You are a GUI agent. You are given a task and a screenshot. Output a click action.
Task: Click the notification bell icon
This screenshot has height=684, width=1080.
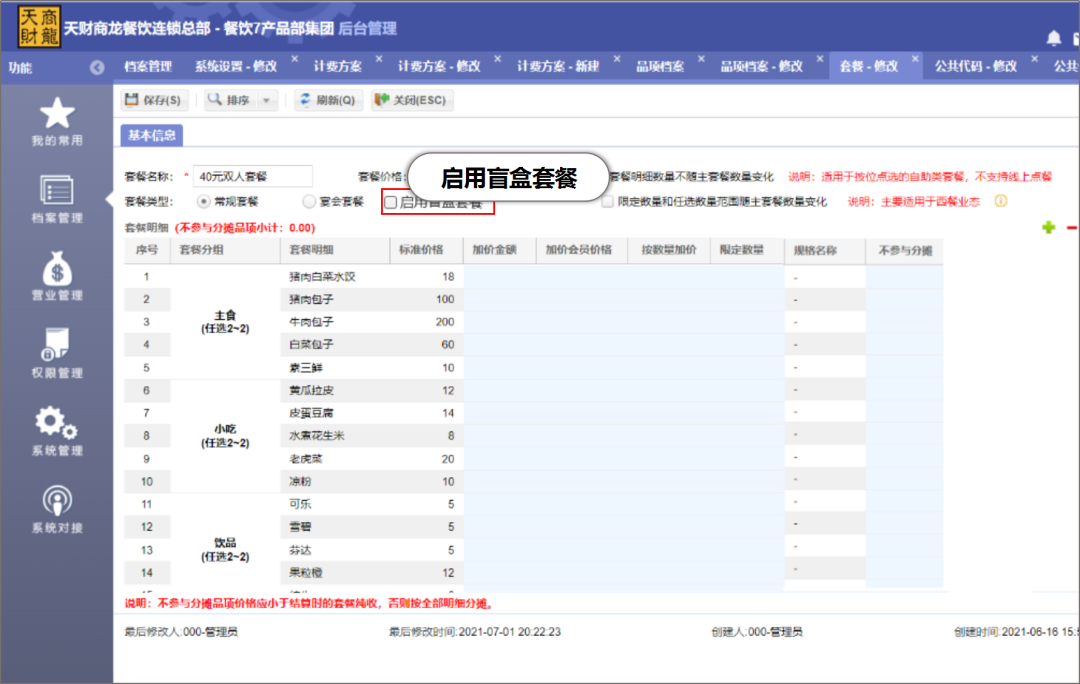[1053, 38]
